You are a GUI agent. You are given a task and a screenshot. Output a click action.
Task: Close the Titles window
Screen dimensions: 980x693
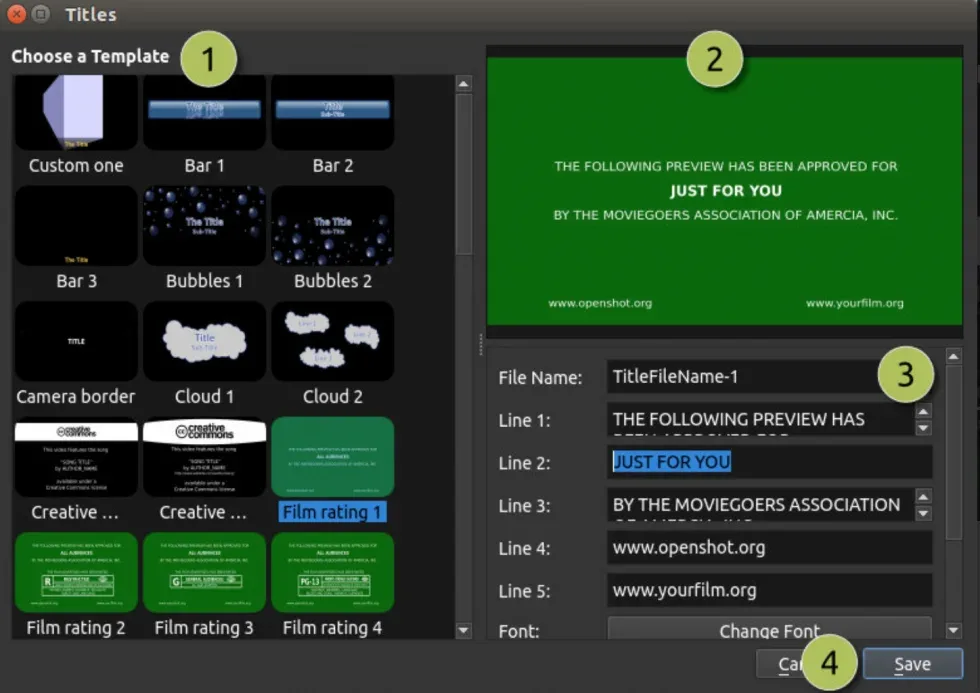pos(17,14)
